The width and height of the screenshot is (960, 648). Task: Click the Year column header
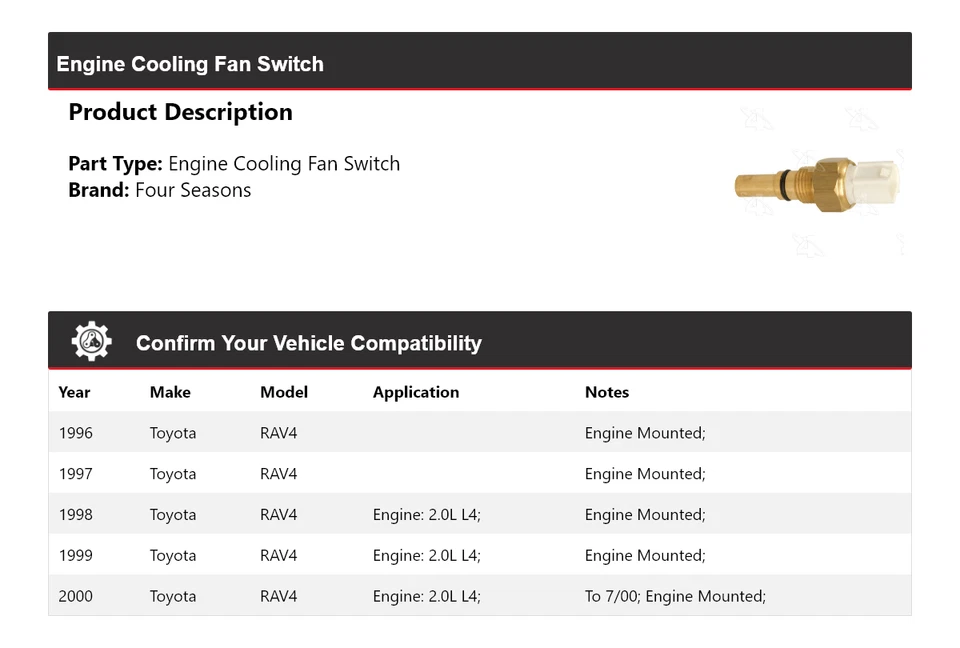74,392
